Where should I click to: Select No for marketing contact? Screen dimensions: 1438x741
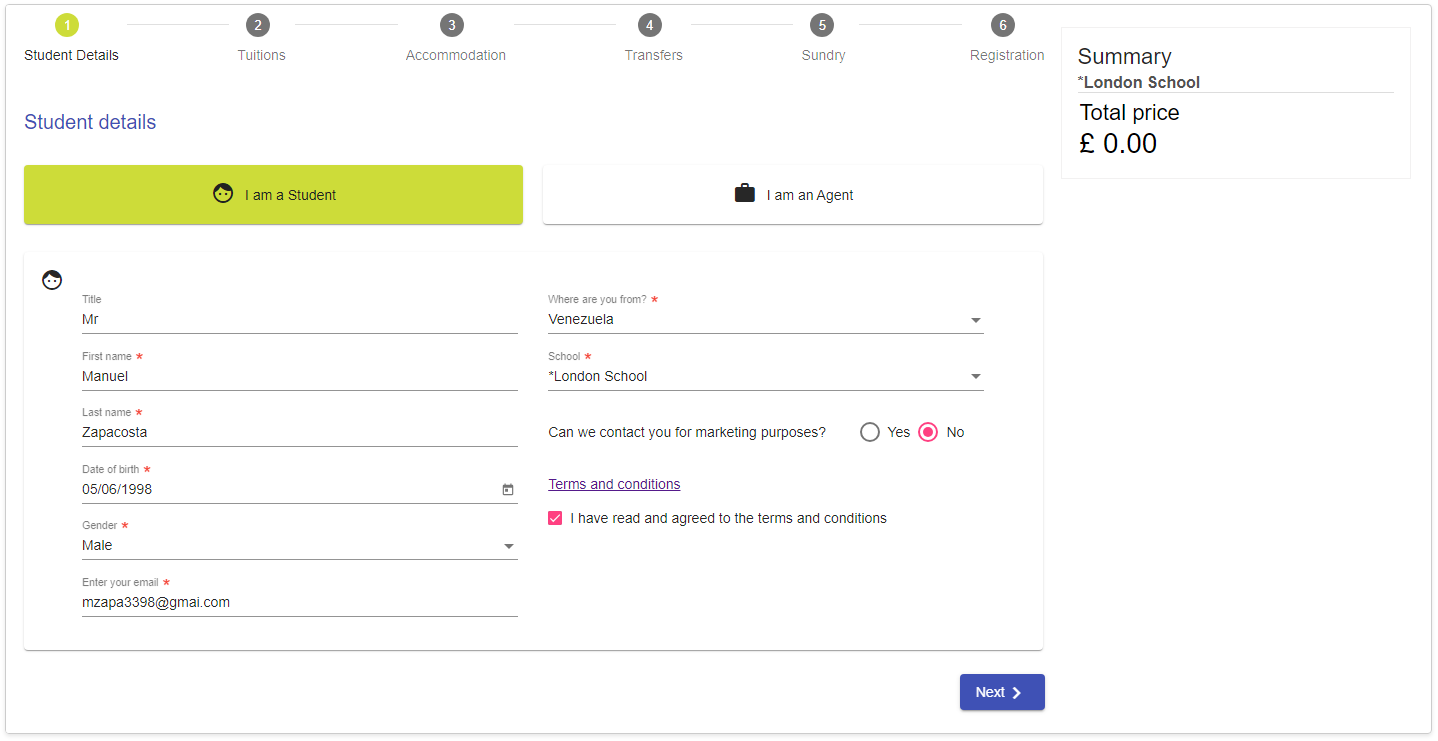click(928, 432)
